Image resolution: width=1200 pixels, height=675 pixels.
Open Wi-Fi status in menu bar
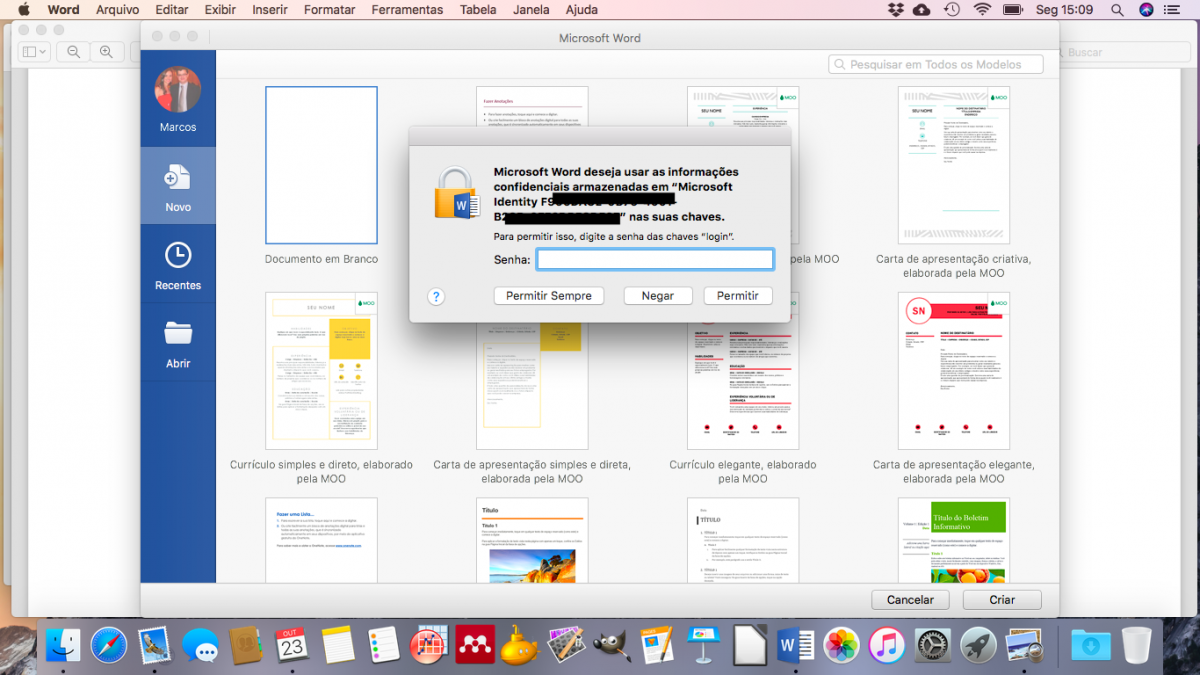click(x=982, y=9)
